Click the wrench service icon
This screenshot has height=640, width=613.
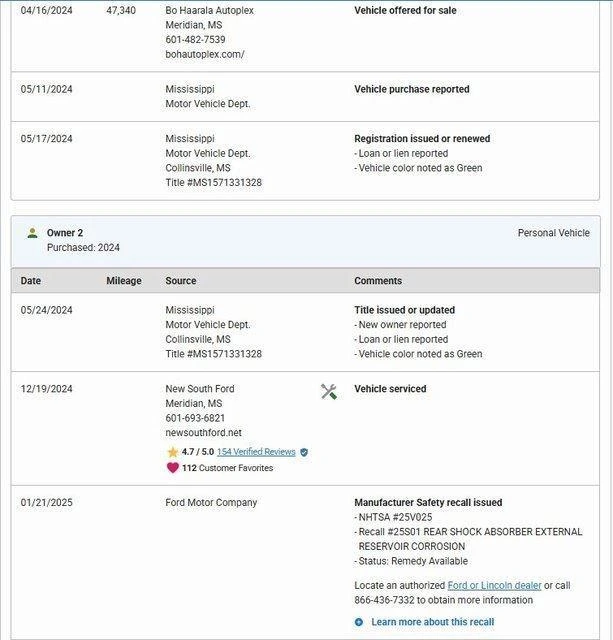[x=328, y=392]
